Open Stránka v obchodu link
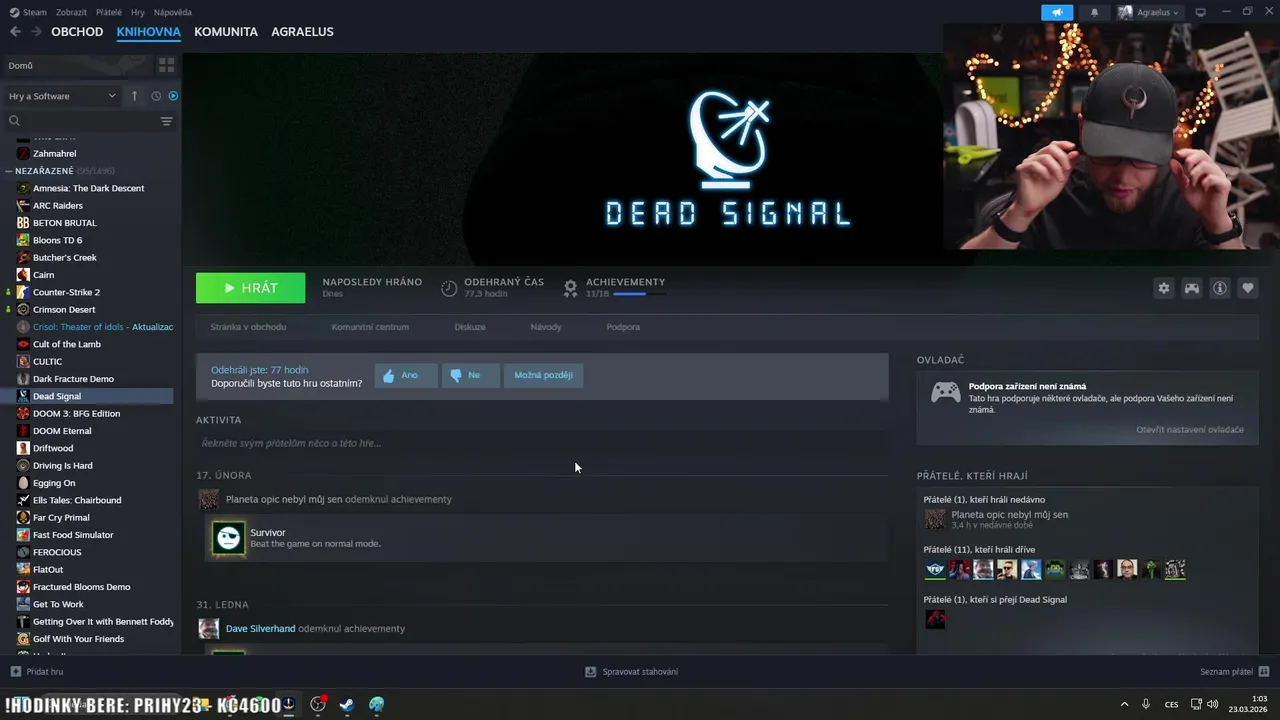Viewport: 1280px width, 720px height. pyautogui.click(x=248, y=327)
